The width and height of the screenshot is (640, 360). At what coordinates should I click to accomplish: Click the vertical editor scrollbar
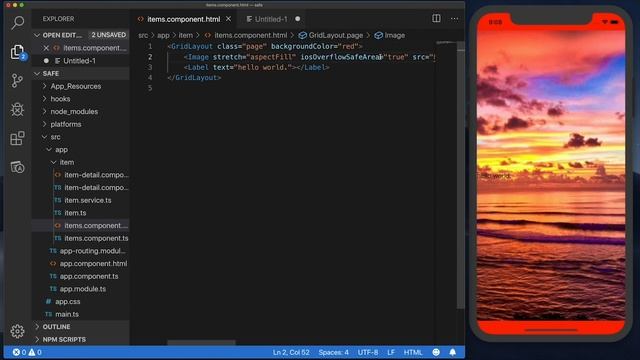[x=461, y=176]
